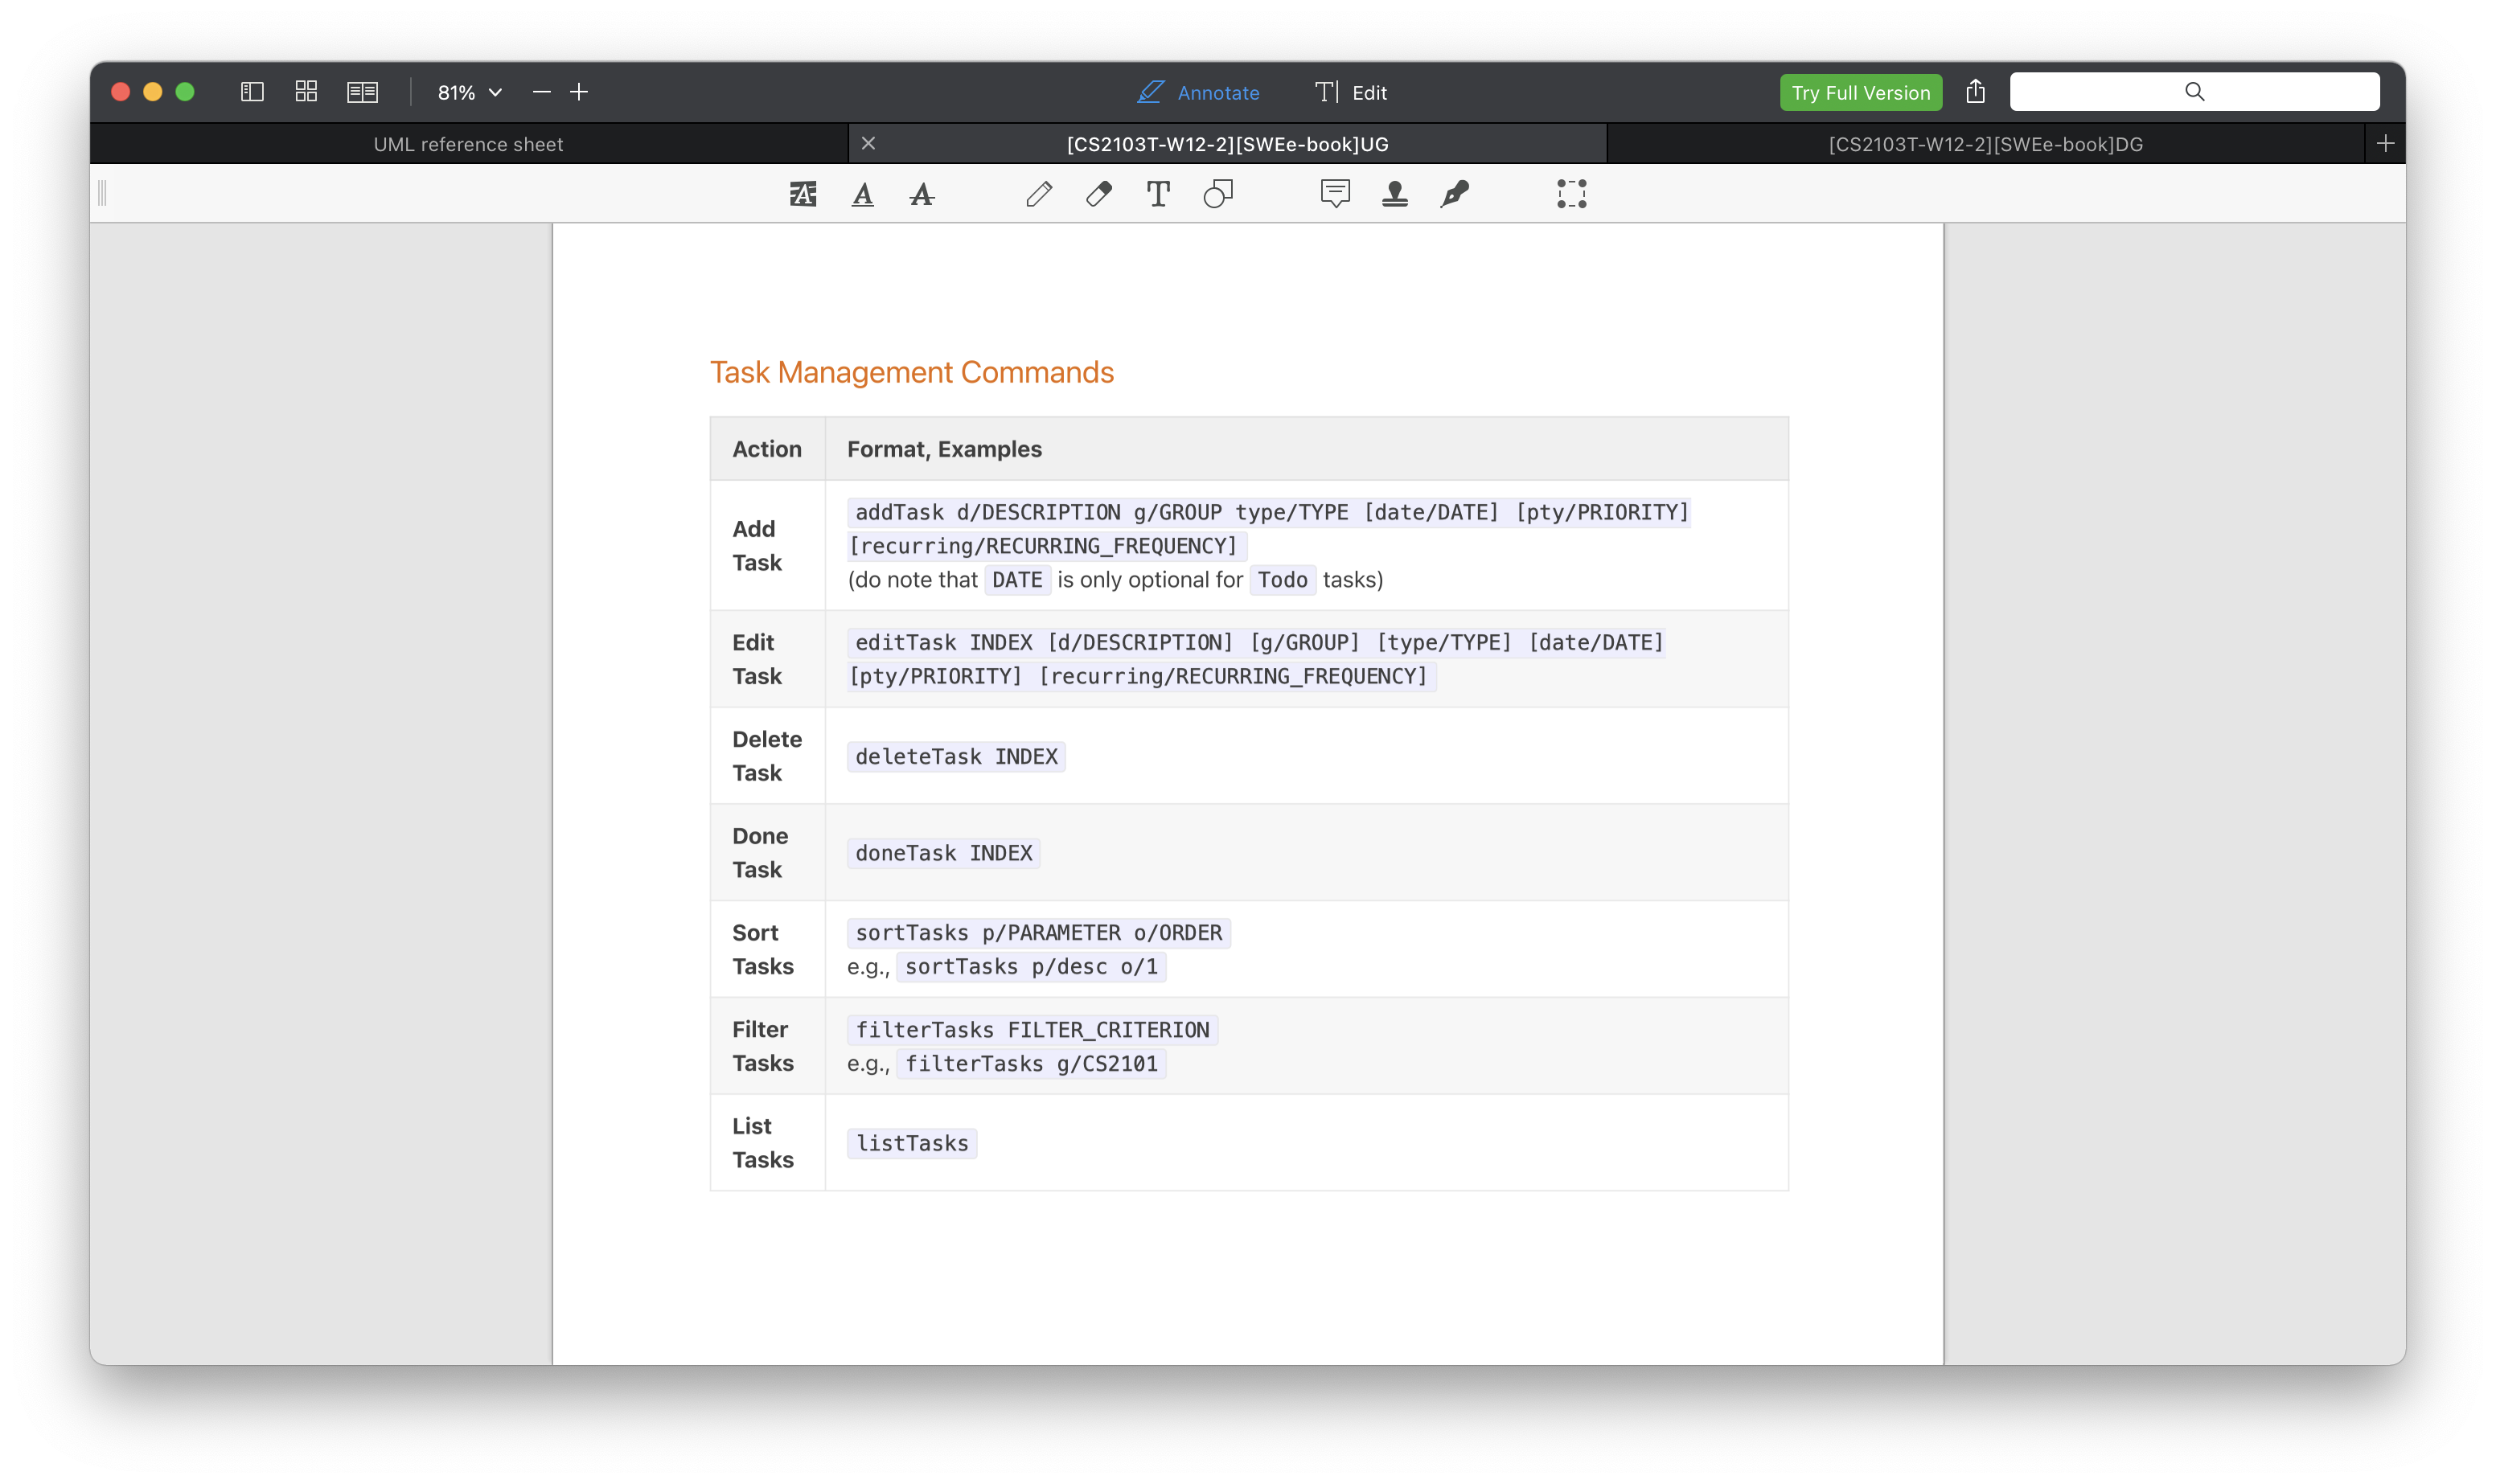The image size is (2496, 1484).
Task: Click the Try Full Version button
Action: point(1860,92)
